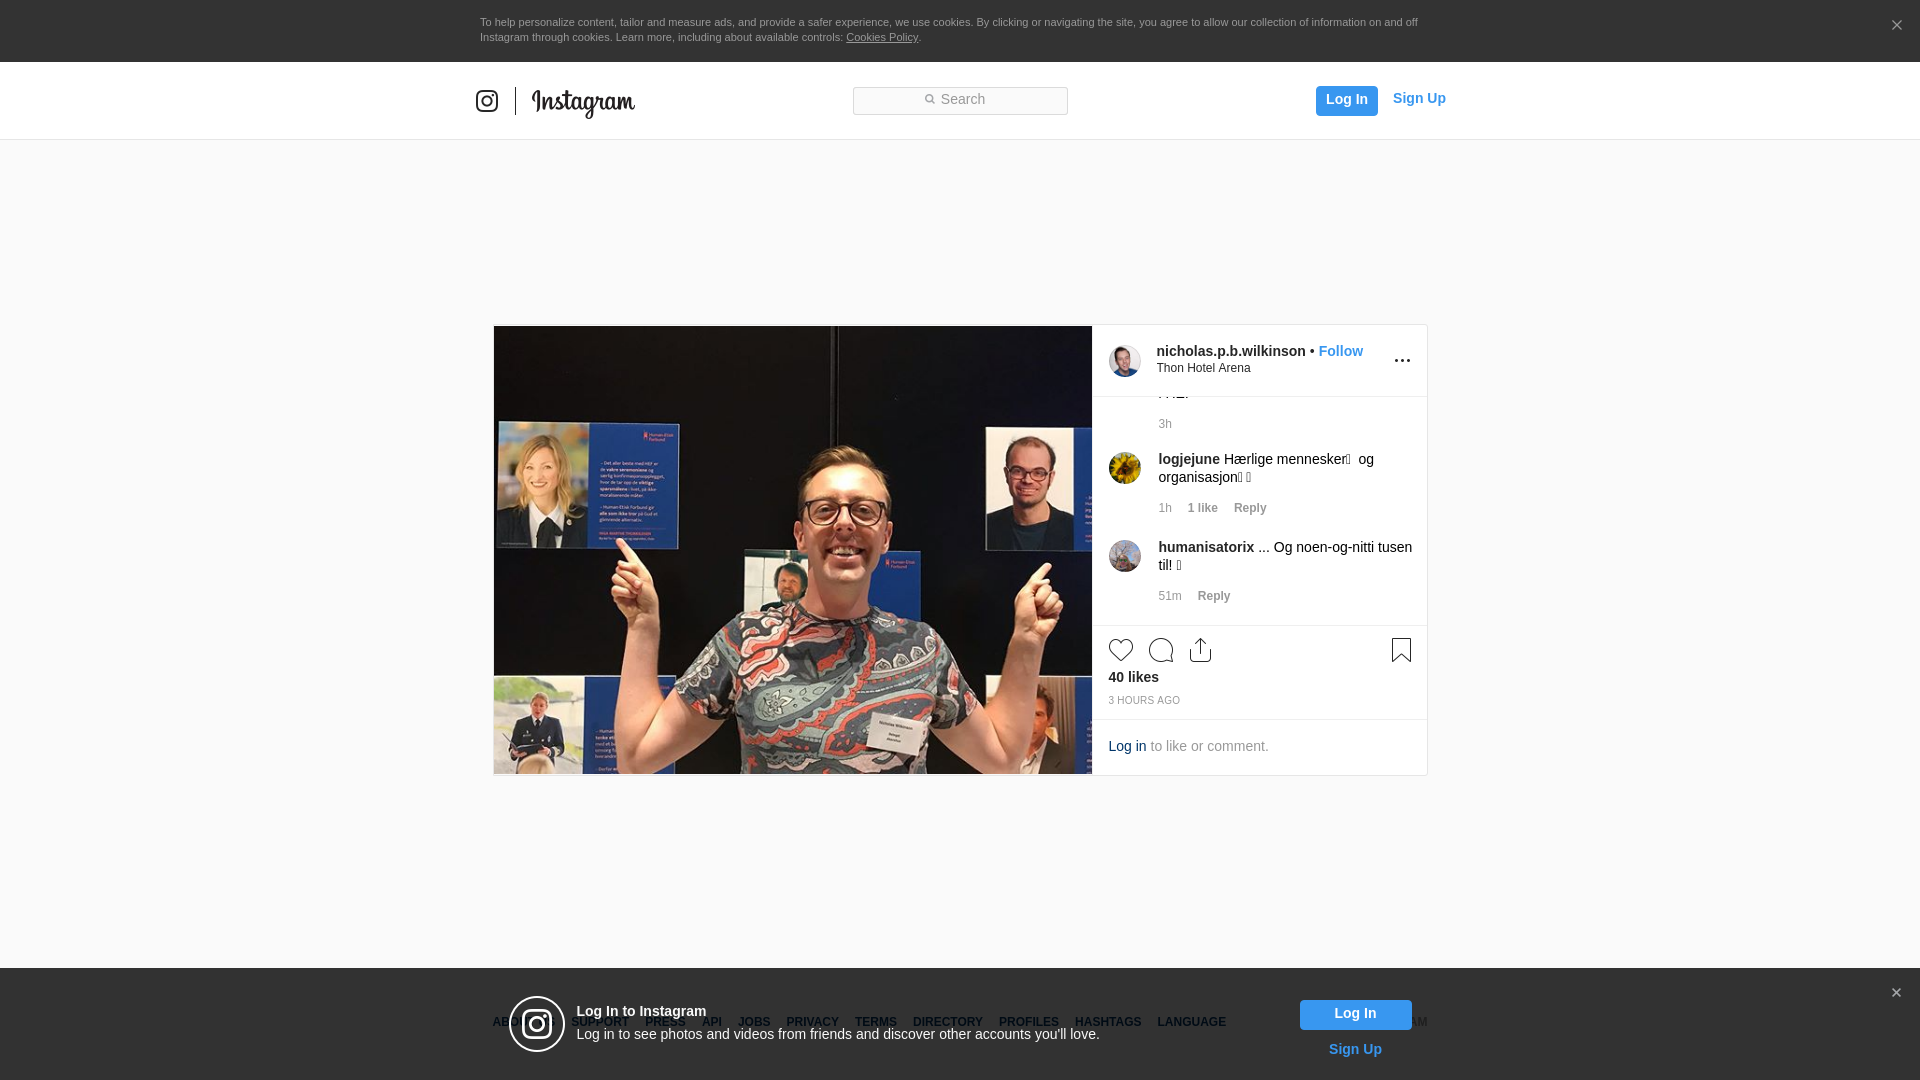Open the Instagram wordmark logo
1920x1080 pixels.
pyautogui.click(x=583, y=103)
